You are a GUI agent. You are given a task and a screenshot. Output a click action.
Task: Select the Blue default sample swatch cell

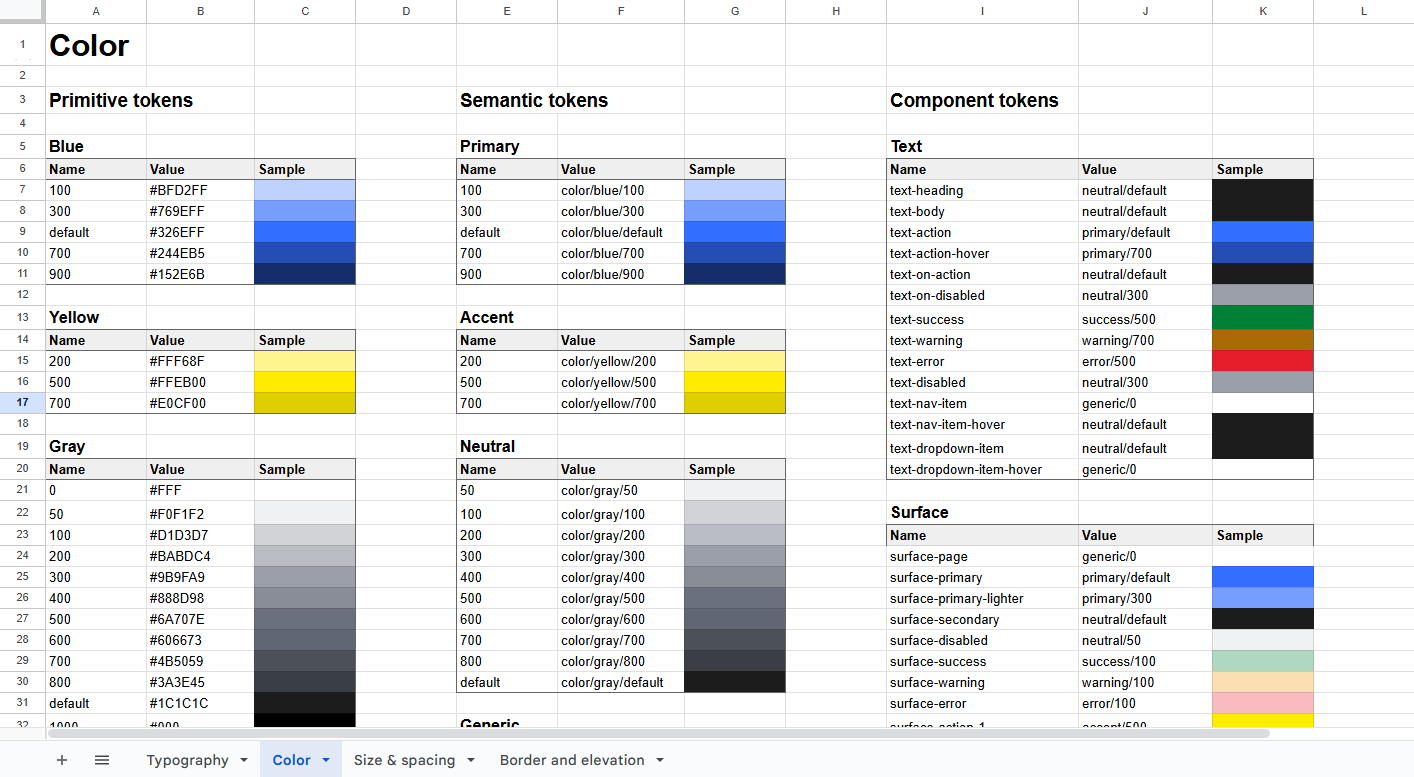point(304,232)
